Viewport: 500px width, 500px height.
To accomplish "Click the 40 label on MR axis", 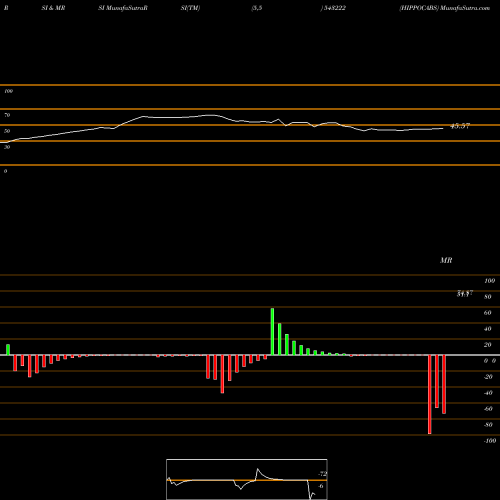I will 488,329.
